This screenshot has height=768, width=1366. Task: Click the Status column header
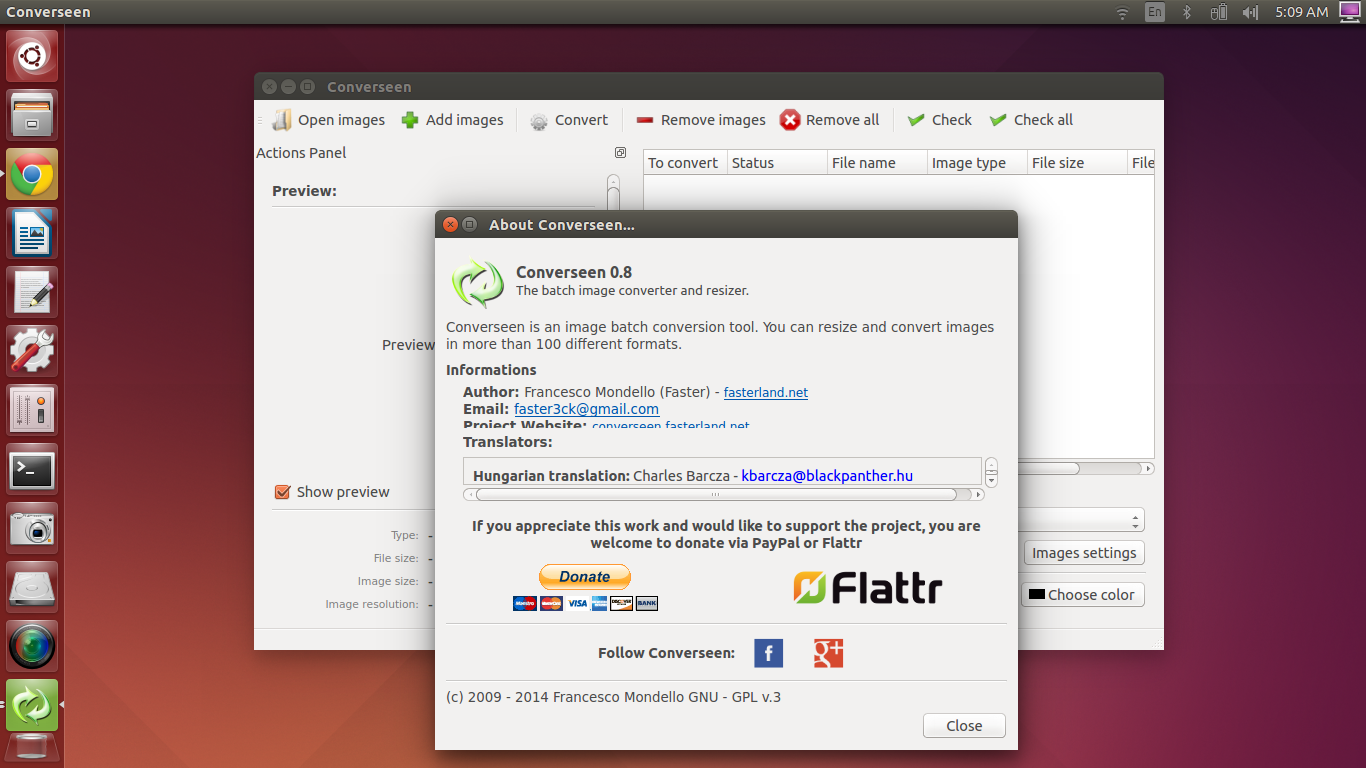tap(777, 163)
